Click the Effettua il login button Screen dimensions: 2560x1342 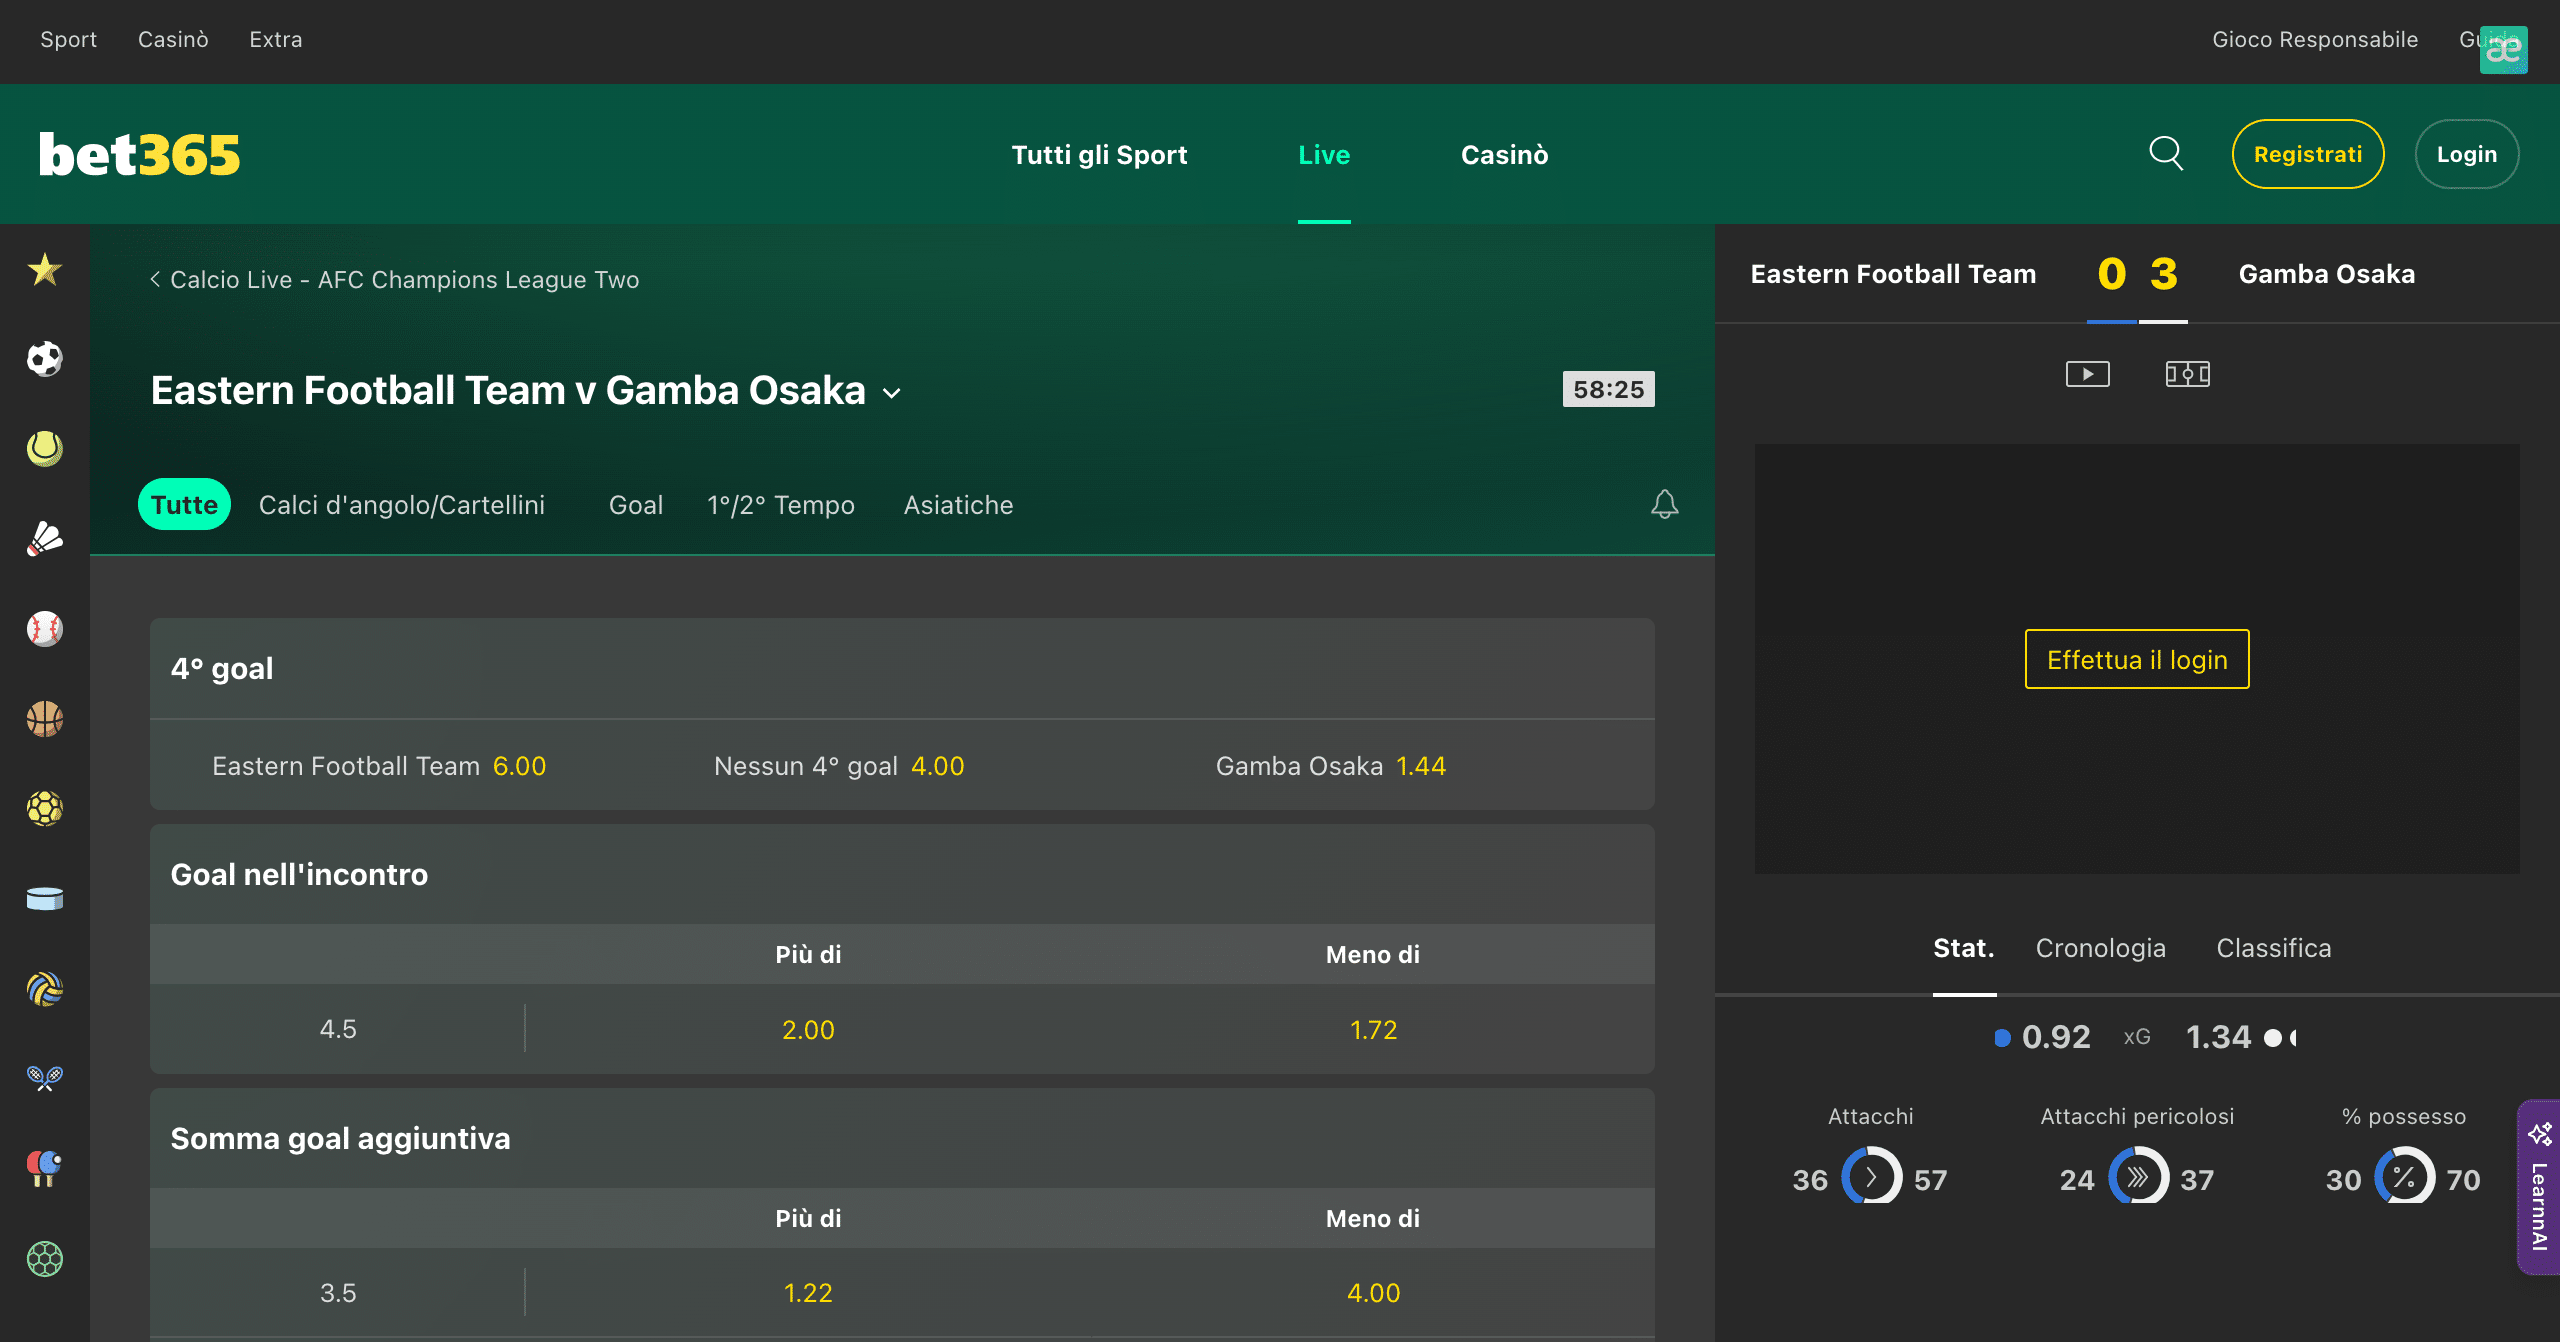click(2136, 659)
